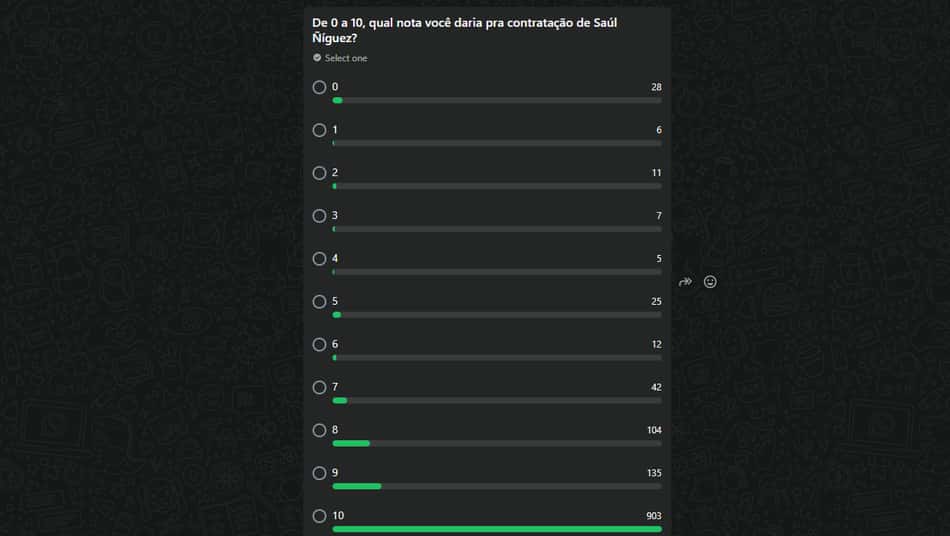The height and width of the screenshot is (536, 950).
Task: Vote for rating 8
Action: [319, 430]
